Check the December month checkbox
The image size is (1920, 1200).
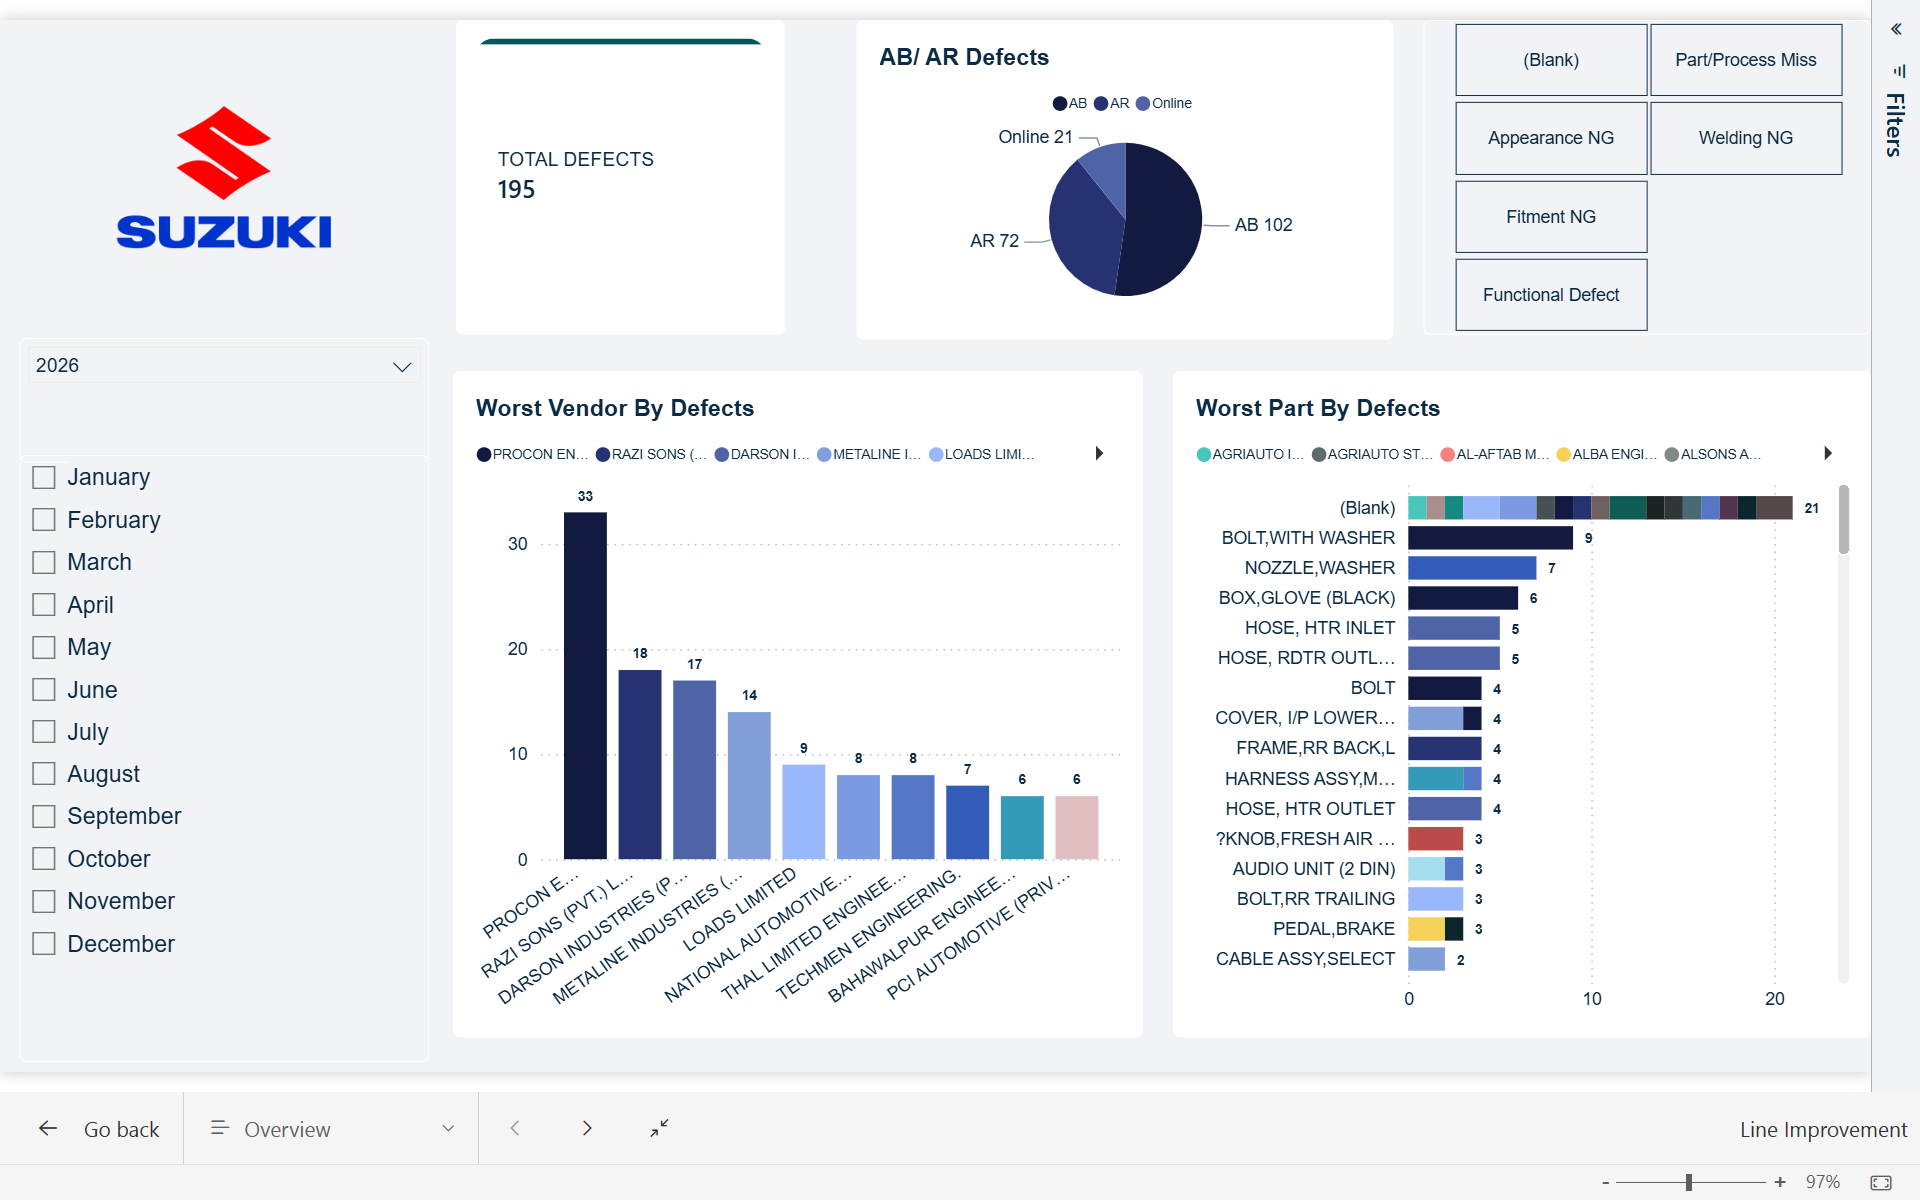click(44, 943)
